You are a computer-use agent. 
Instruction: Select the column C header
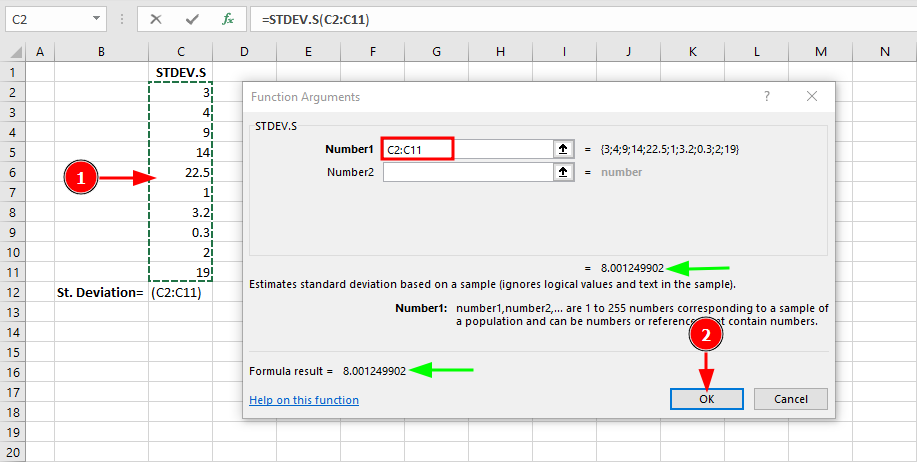(180, 51)
